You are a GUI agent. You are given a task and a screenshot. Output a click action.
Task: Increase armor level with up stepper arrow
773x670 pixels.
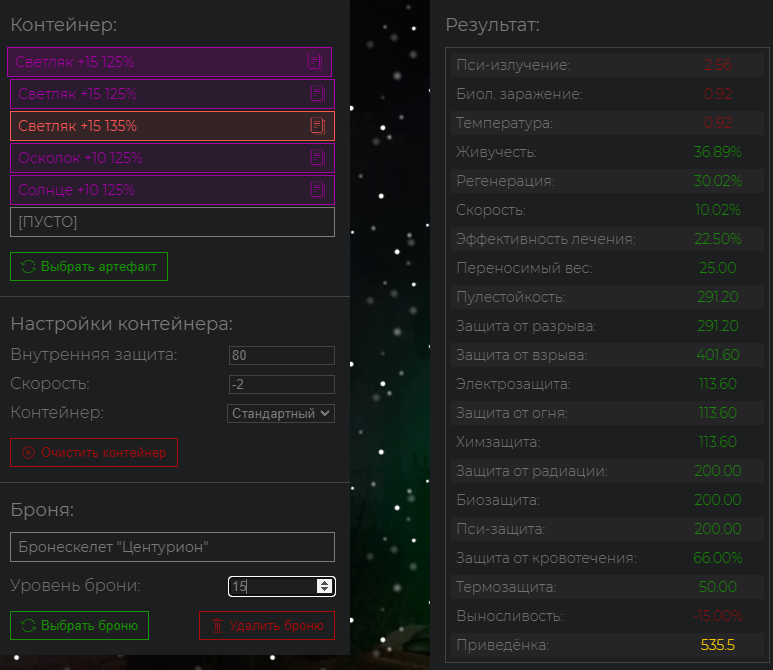324,583
